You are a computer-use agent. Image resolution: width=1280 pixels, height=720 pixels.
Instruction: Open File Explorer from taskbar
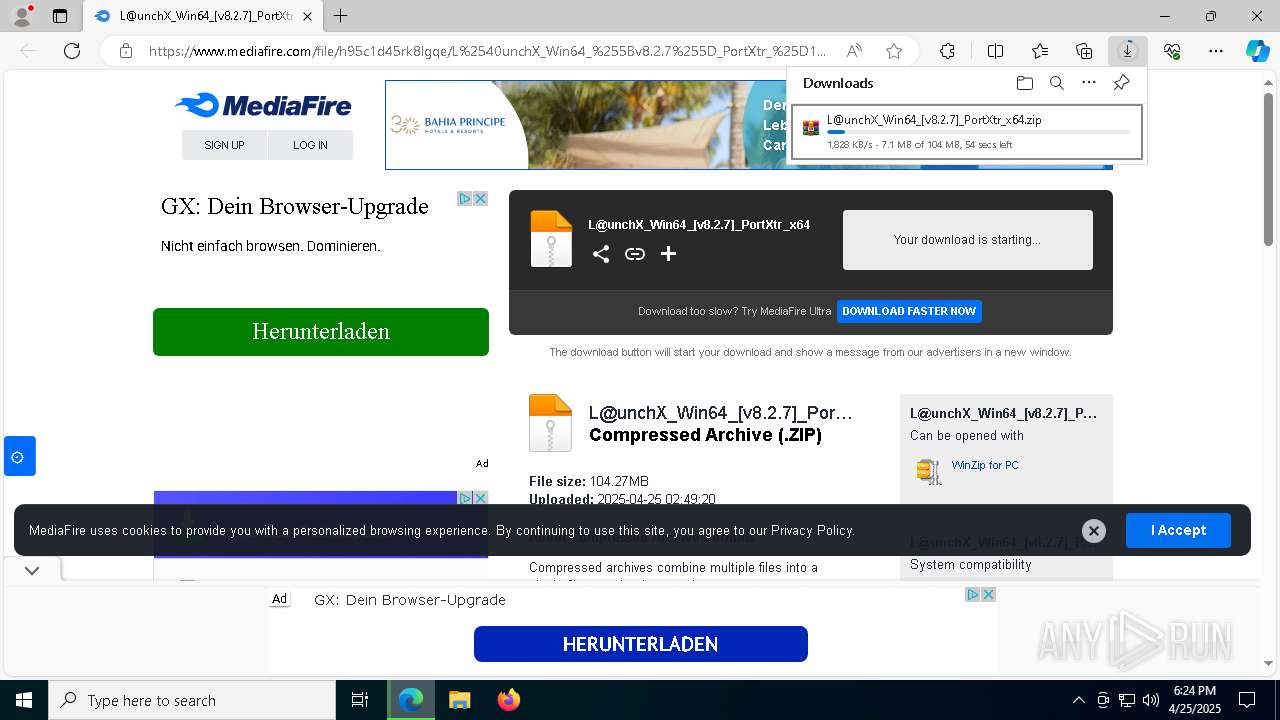459,700
